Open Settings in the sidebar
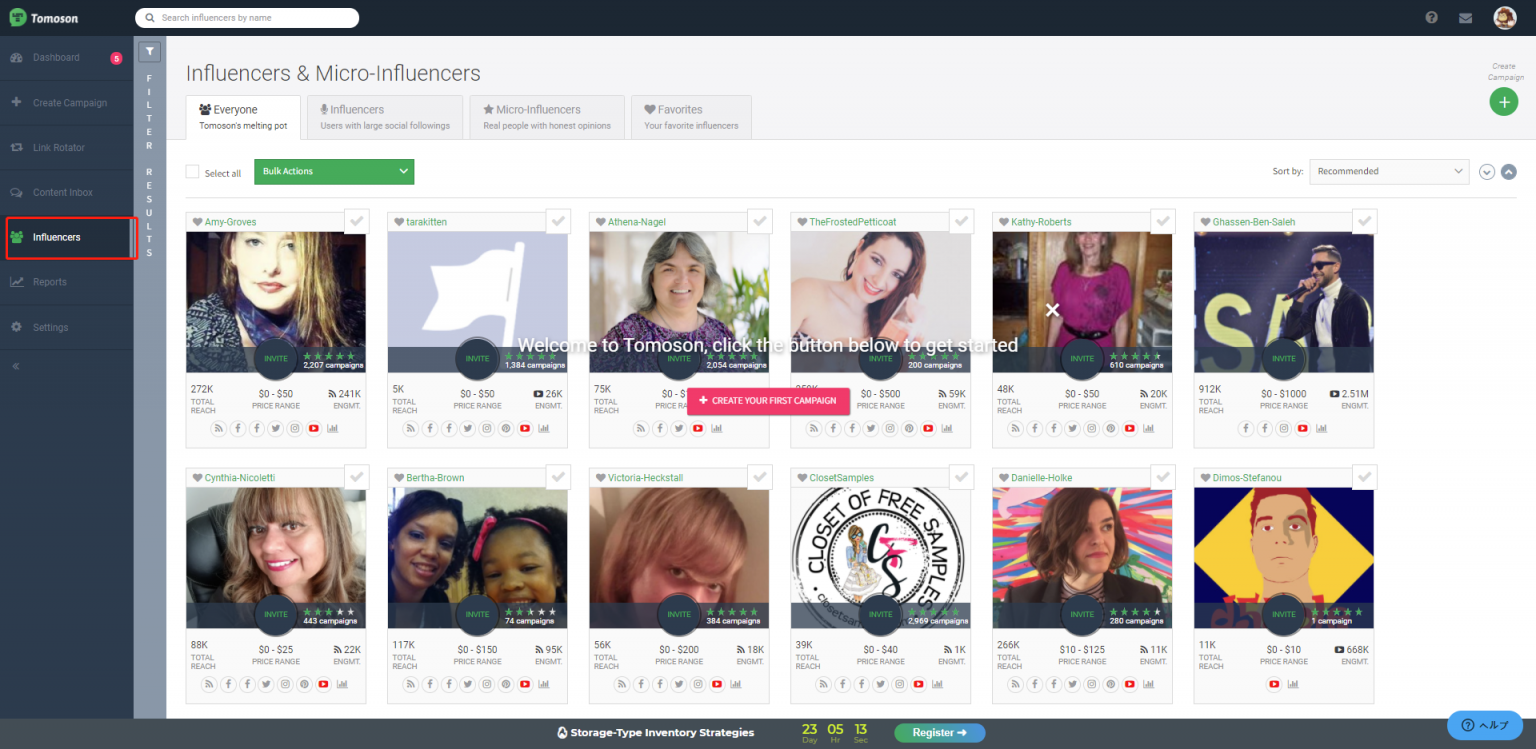This screenshot has height=749, width=1536. (x=66, y=327)
